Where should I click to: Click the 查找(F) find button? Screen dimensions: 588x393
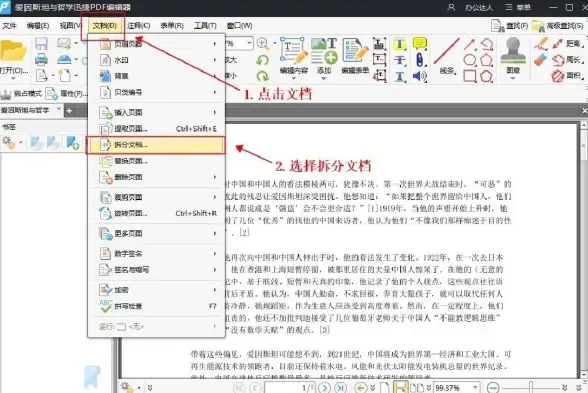(x=510, y=26)
